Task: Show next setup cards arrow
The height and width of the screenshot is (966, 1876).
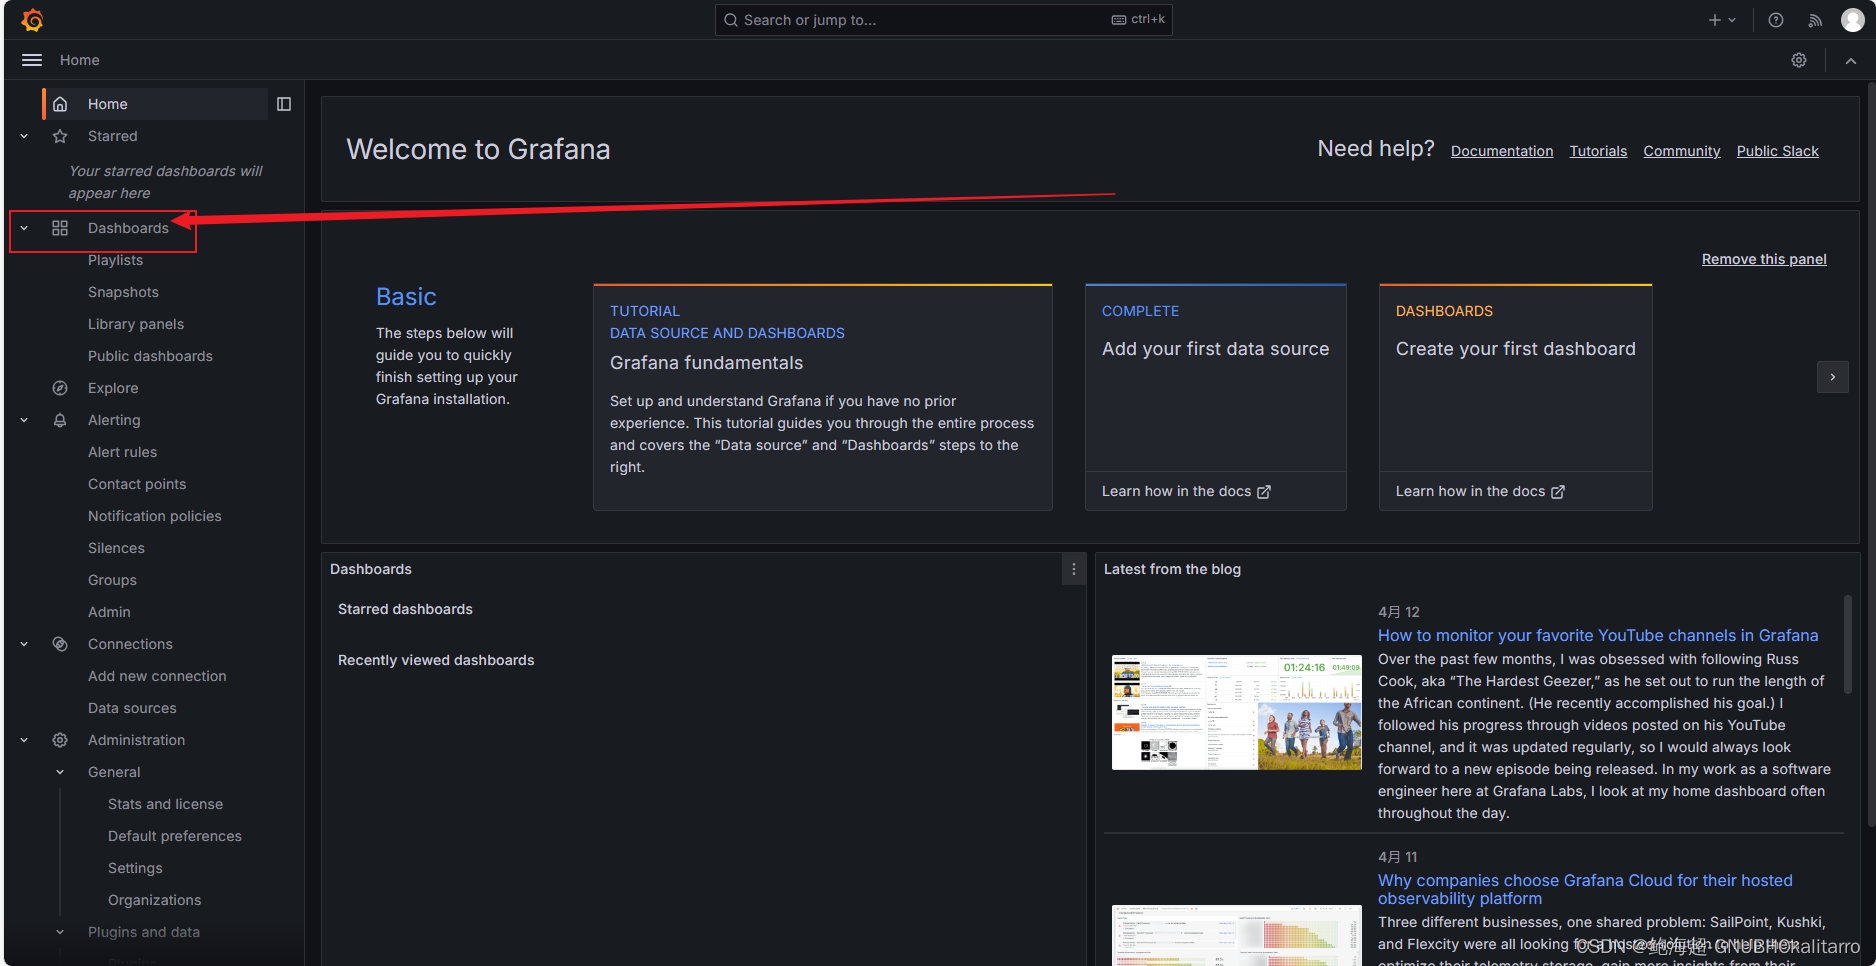Action: click(x=1832, y=377)
